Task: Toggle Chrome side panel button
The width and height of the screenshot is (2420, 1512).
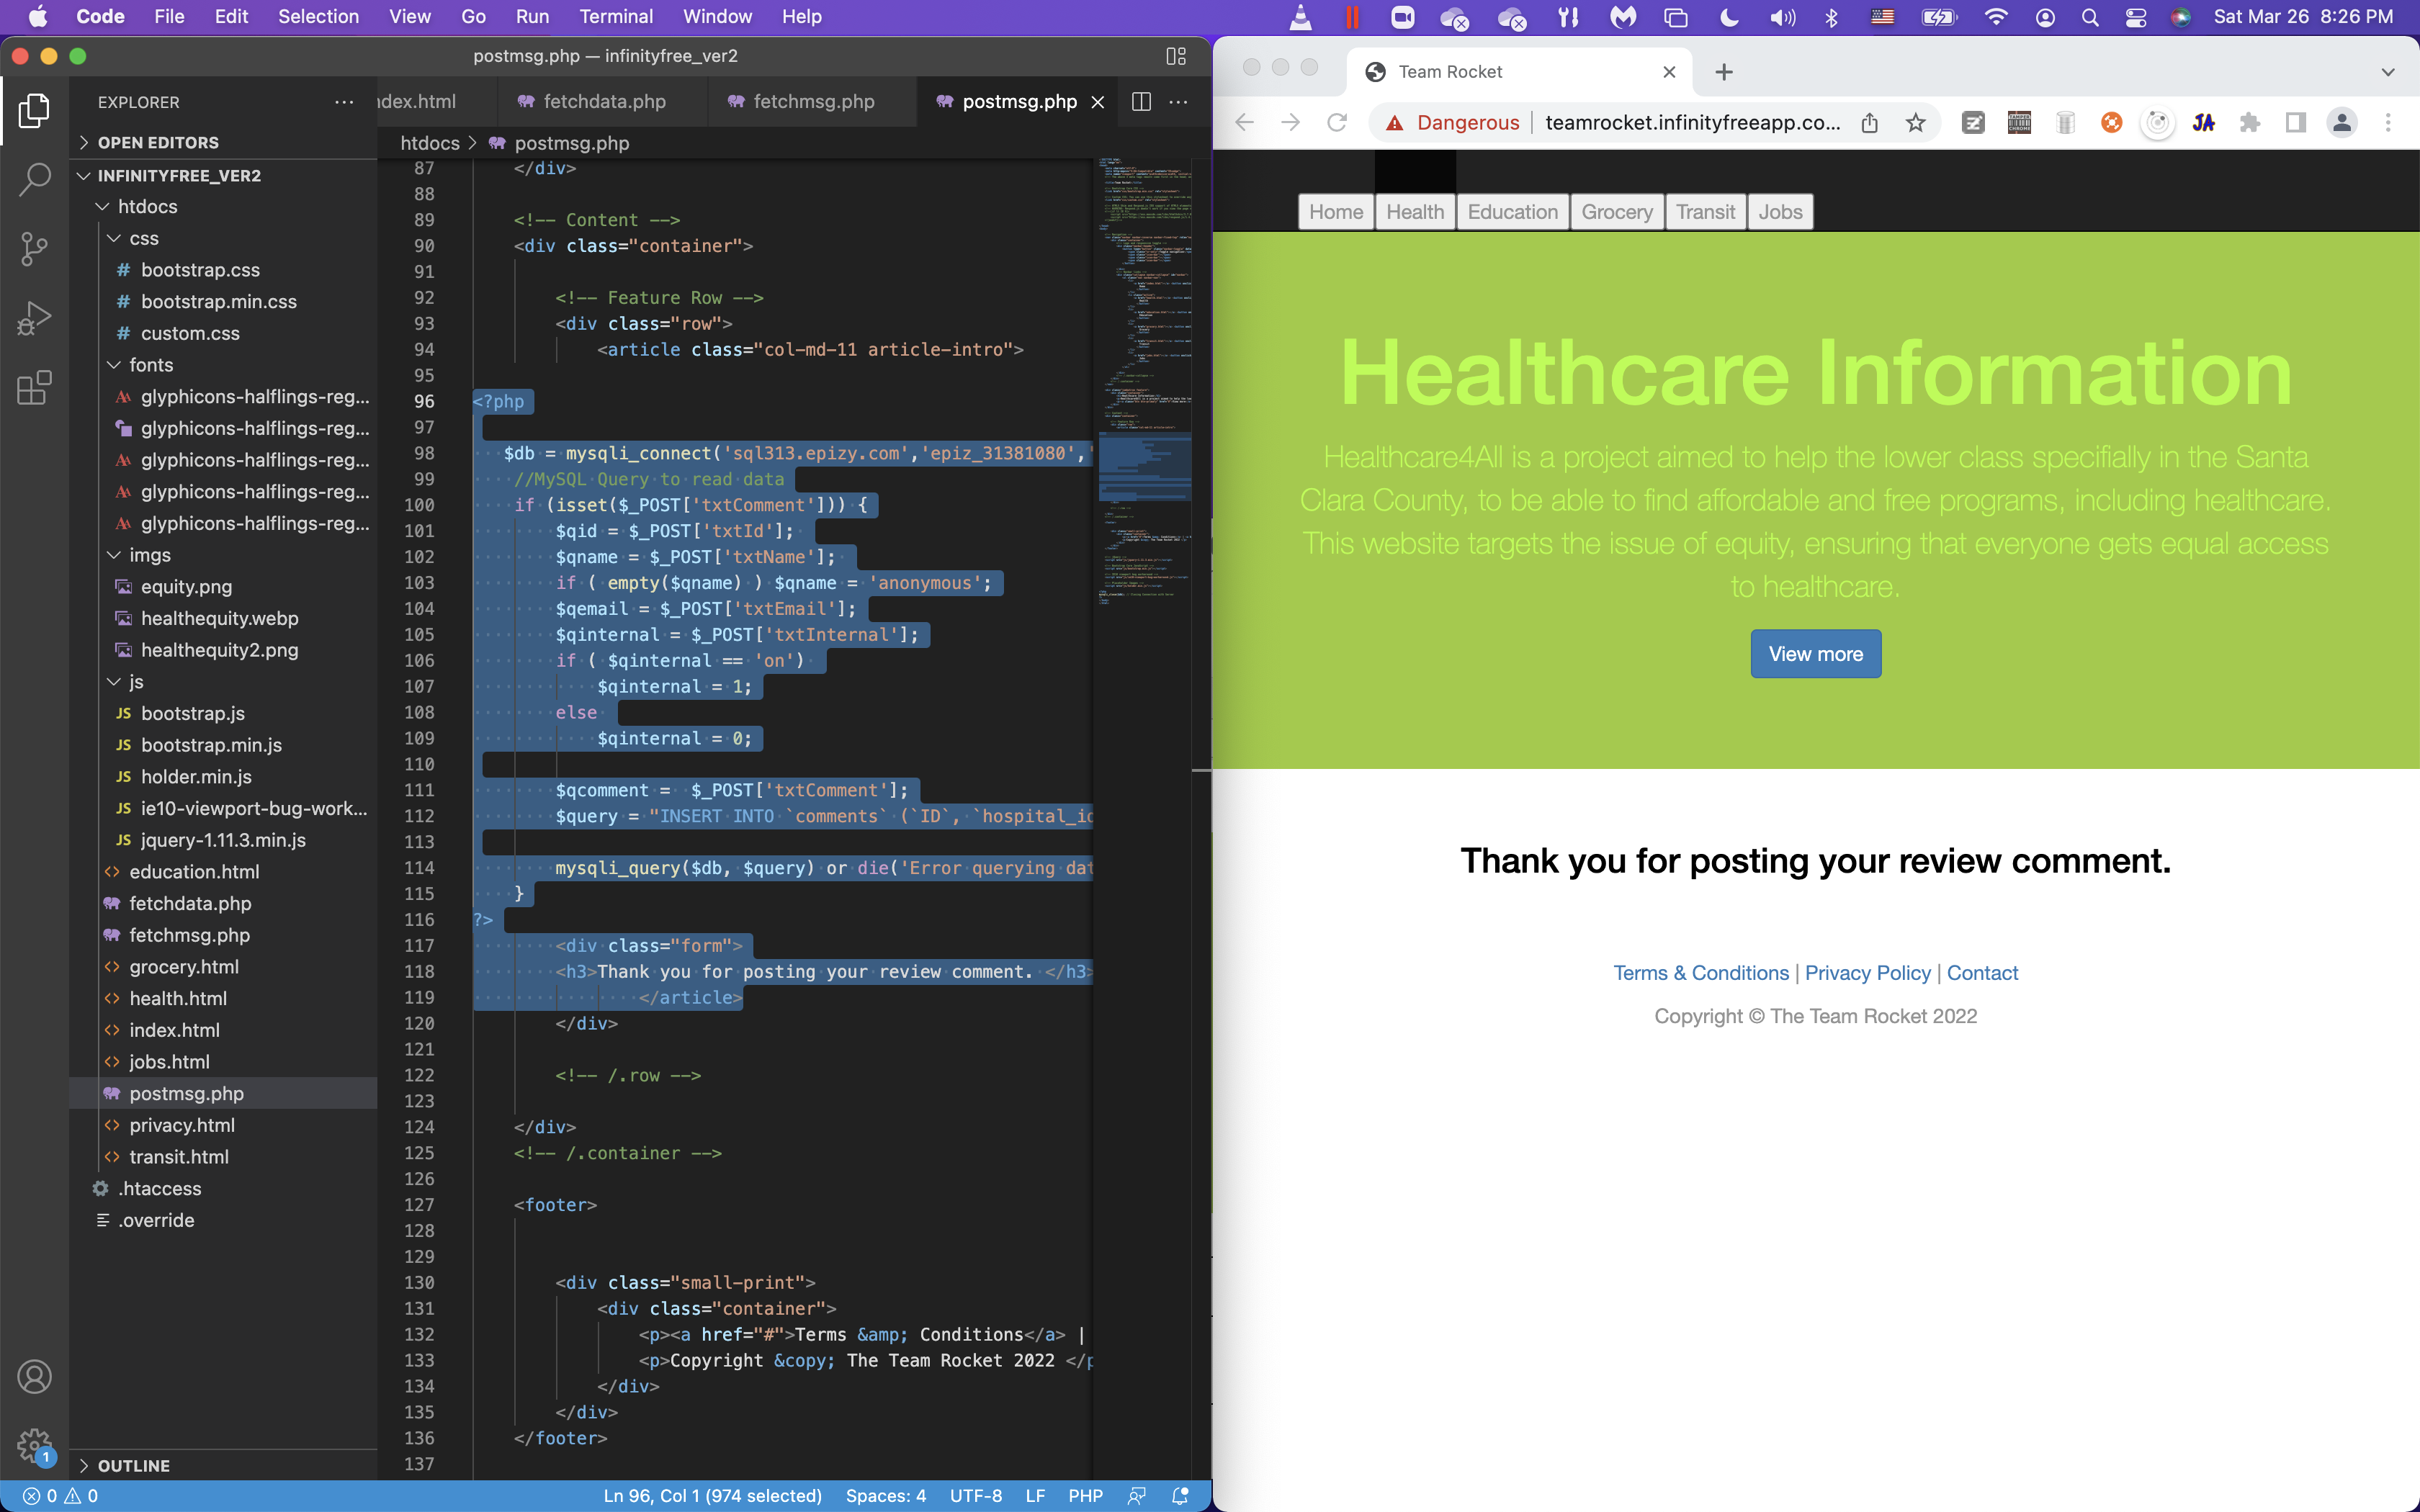Action: click(2296, 123)
